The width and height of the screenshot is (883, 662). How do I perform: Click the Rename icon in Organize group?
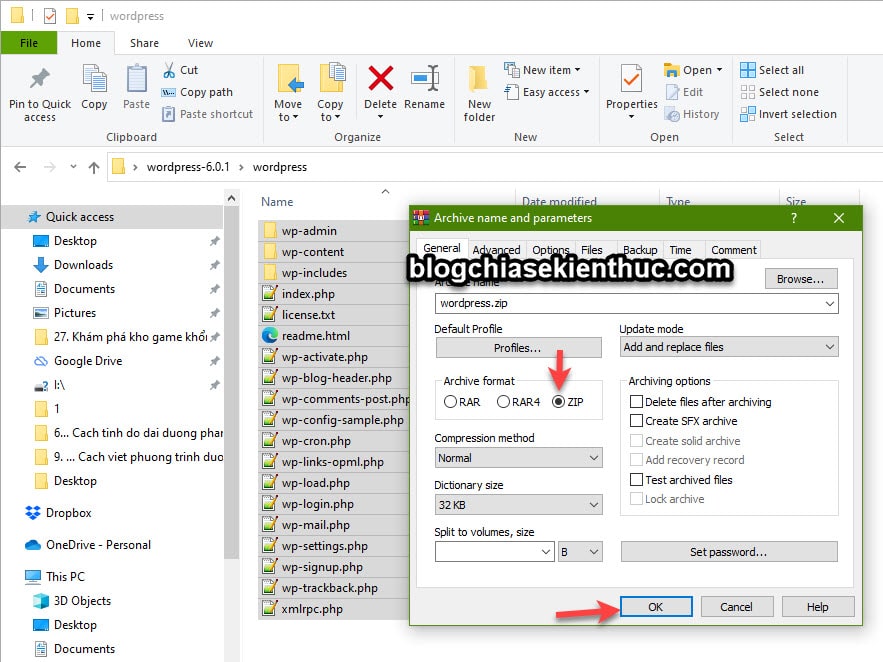(x=425, y=78)
